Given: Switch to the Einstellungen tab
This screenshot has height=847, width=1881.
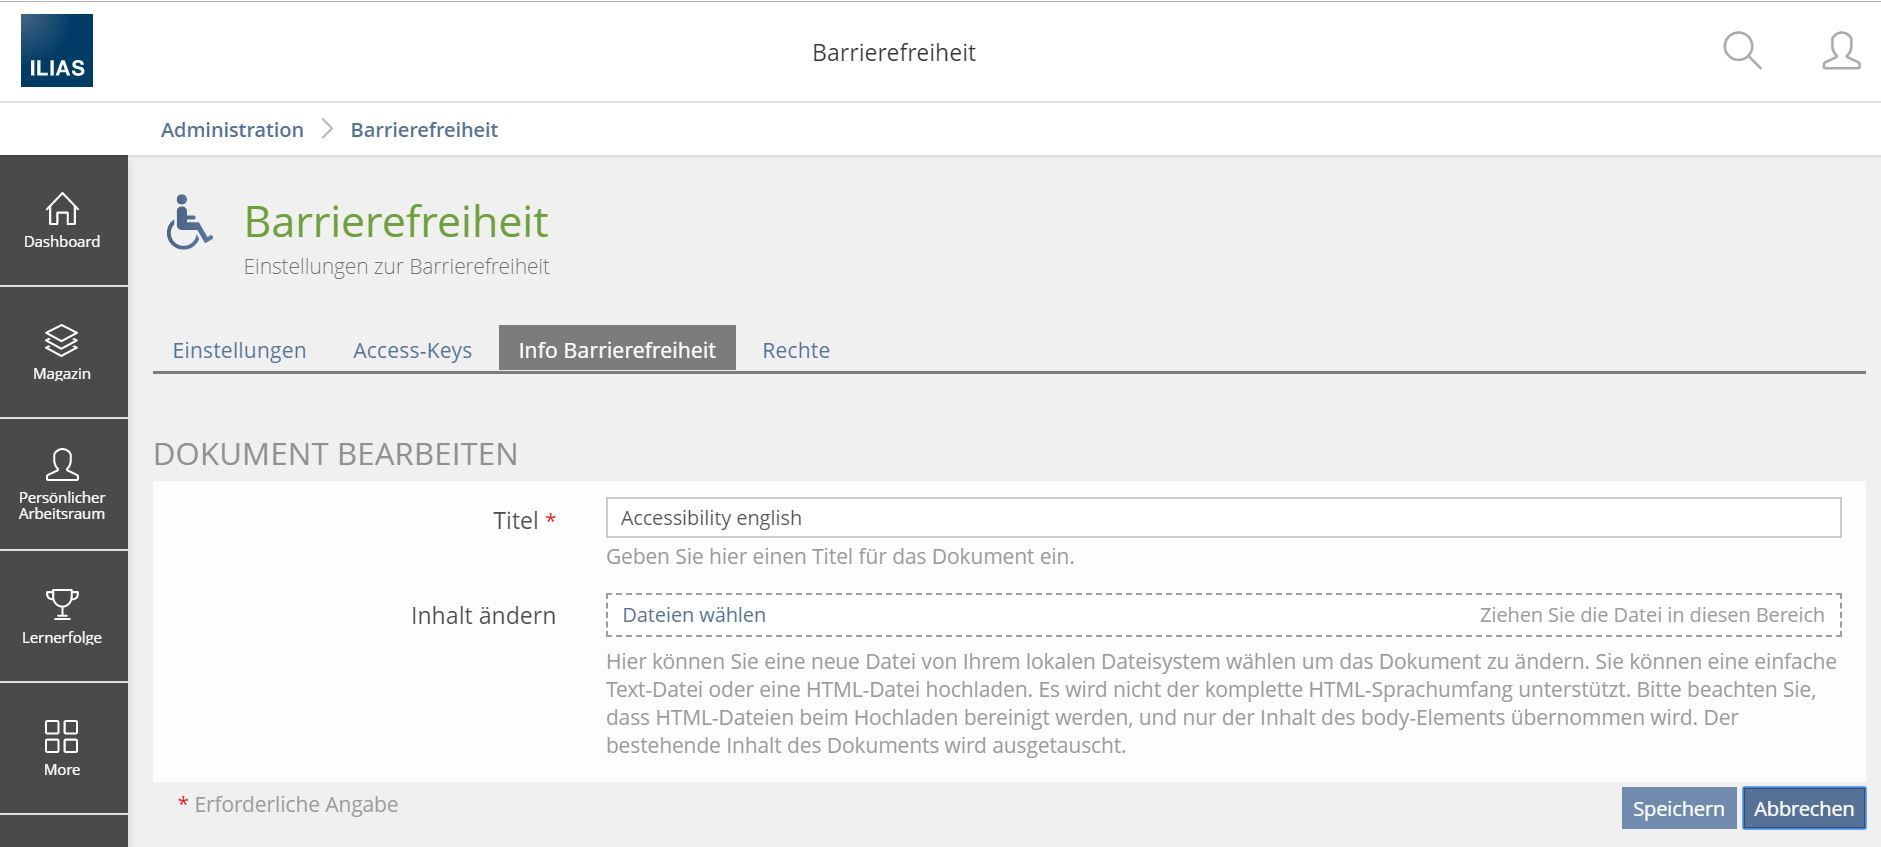Looking at the screenshot, I should click(239, 350).
